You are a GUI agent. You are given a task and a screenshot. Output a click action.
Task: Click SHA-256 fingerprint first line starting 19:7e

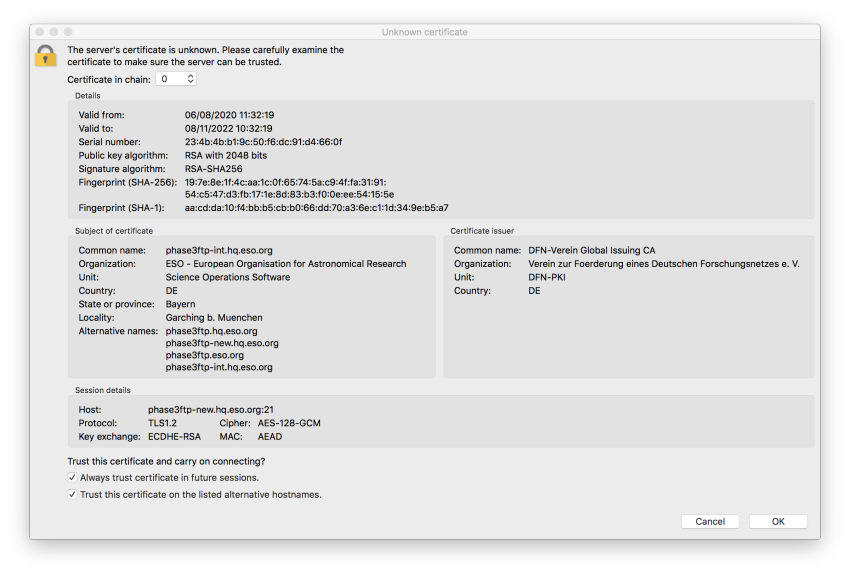(286, 183)
